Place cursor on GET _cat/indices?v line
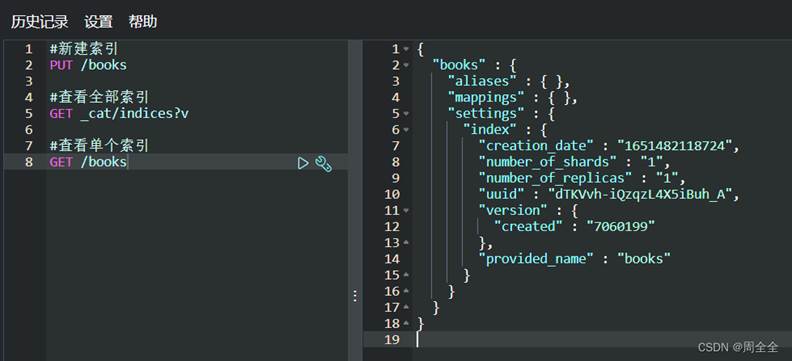792x361 pixels. tap(119, 114)
